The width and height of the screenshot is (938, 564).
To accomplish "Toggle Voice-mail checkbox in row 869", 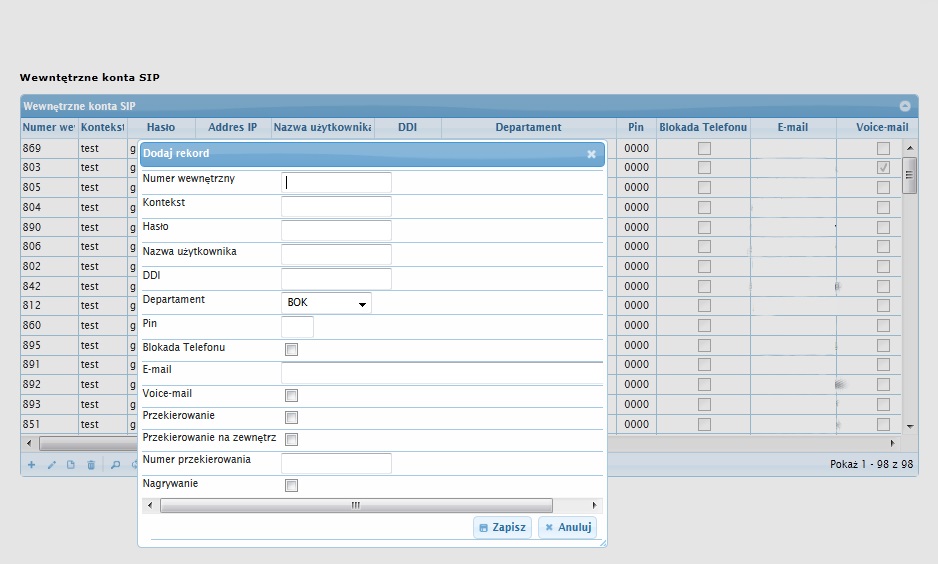I will point(883,148).
